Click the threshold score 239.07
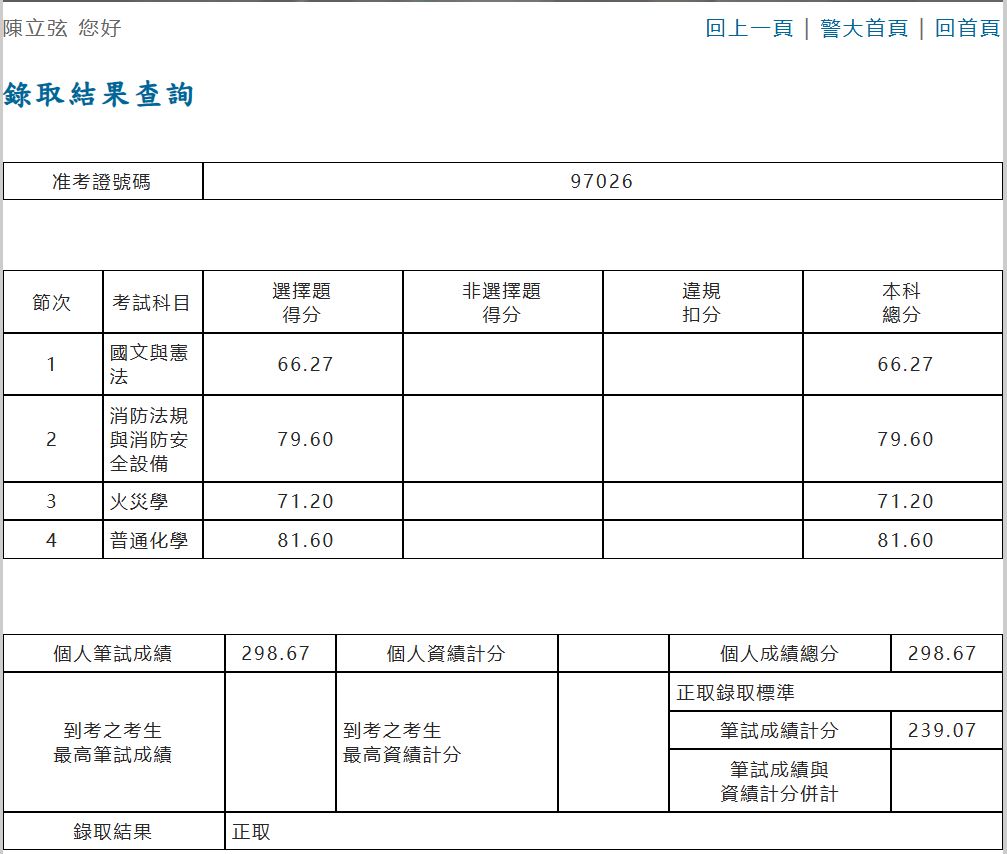 click(x=942, y=730)
